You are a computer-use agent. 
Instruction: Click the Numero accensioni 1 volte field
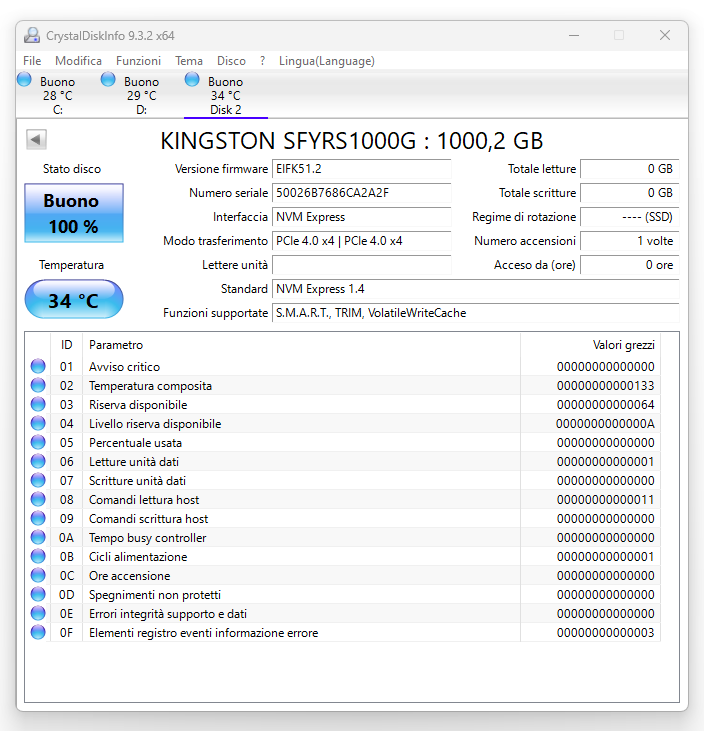pos(629,241)
